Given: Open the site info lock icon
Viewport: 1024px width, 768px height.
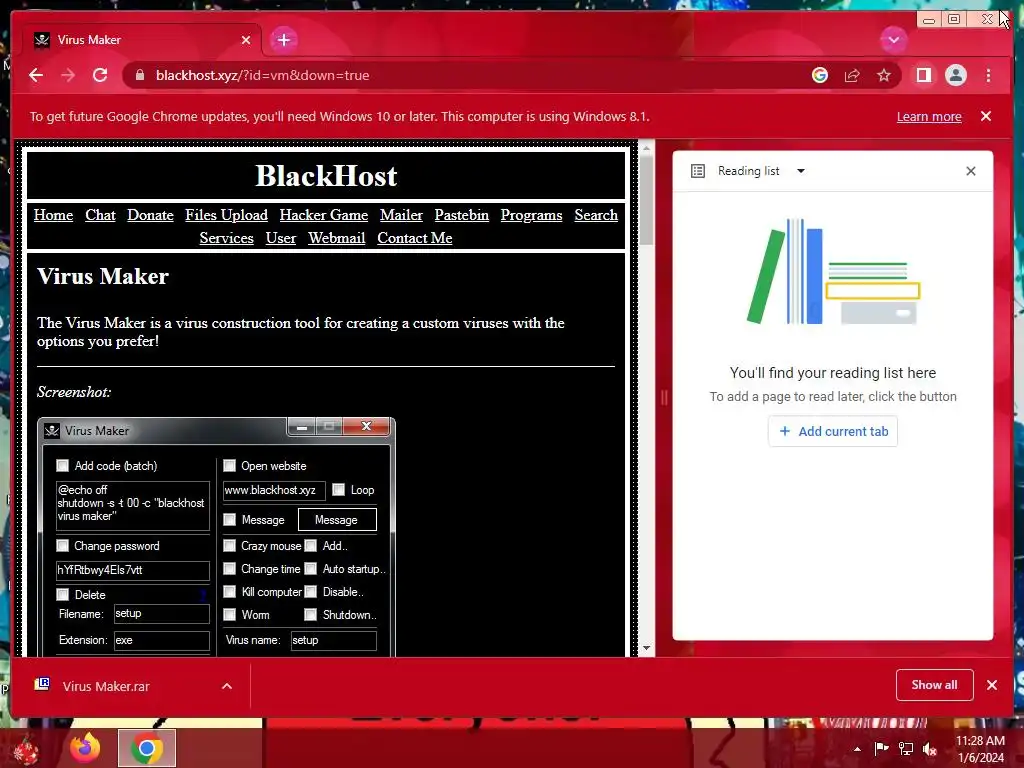Looking at the screenshot, I should (x=139, y=75).
